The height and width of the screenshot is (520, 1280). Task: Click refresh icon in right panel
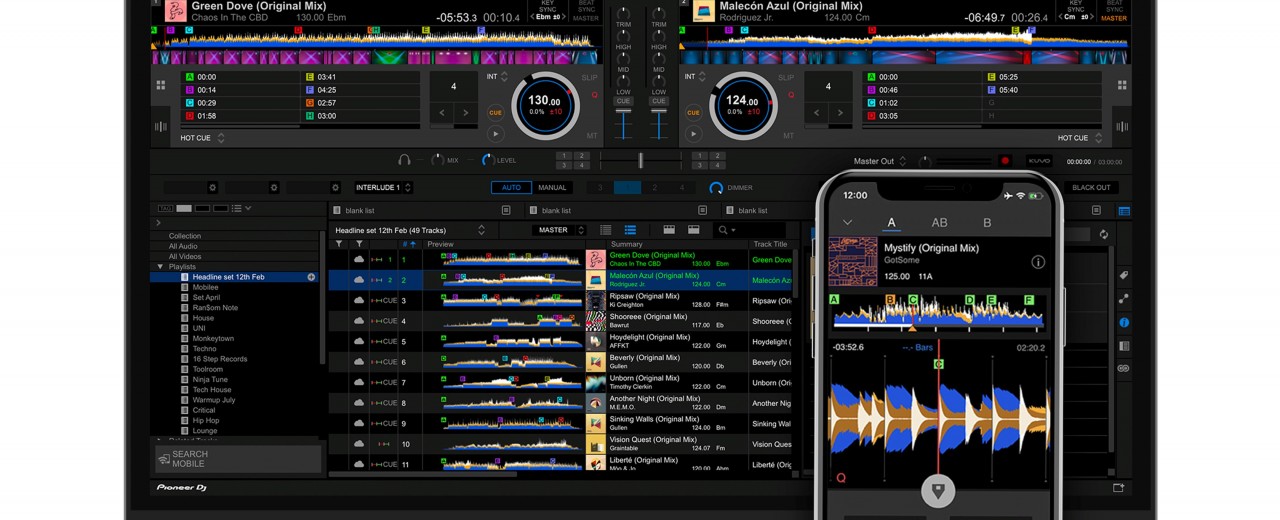pos(1103,235)
